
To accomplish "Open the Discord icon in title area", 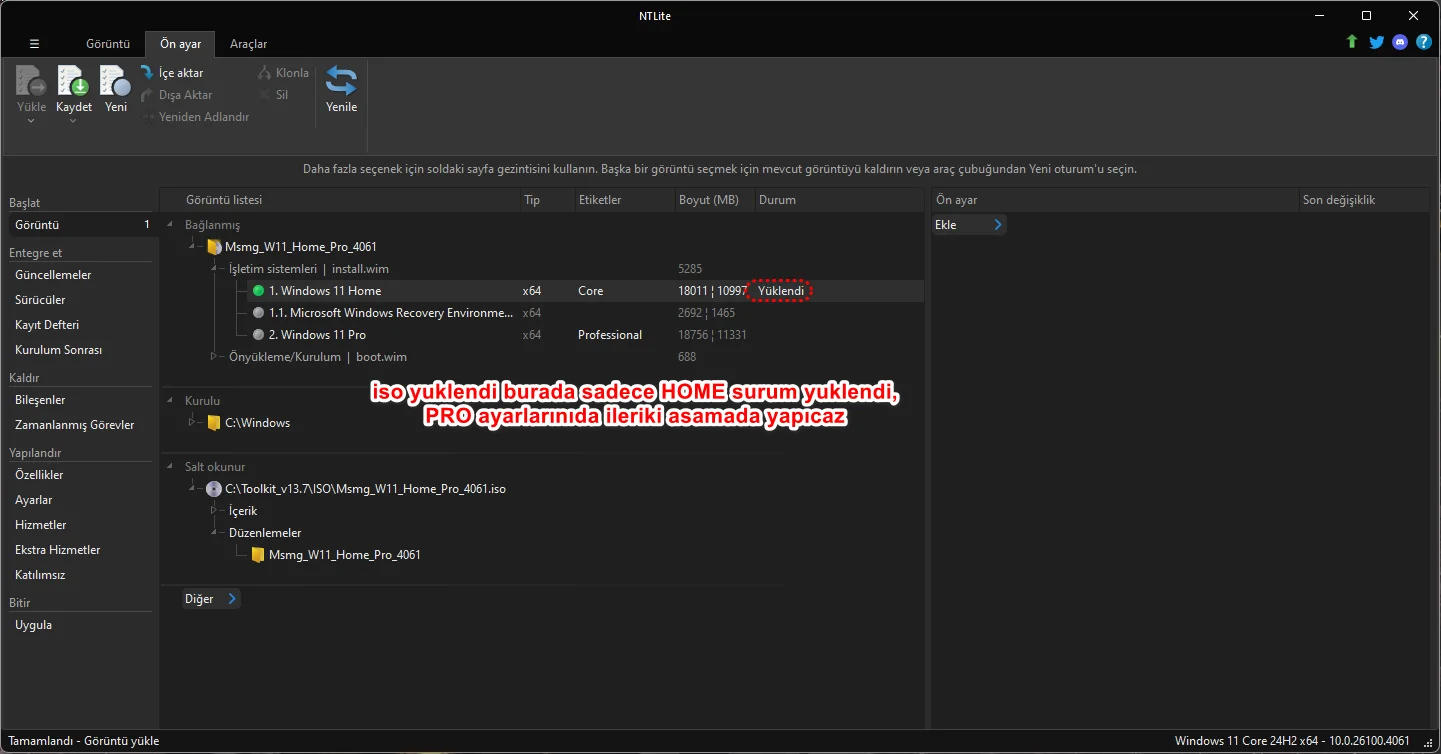I will (x=1400, y=42).
